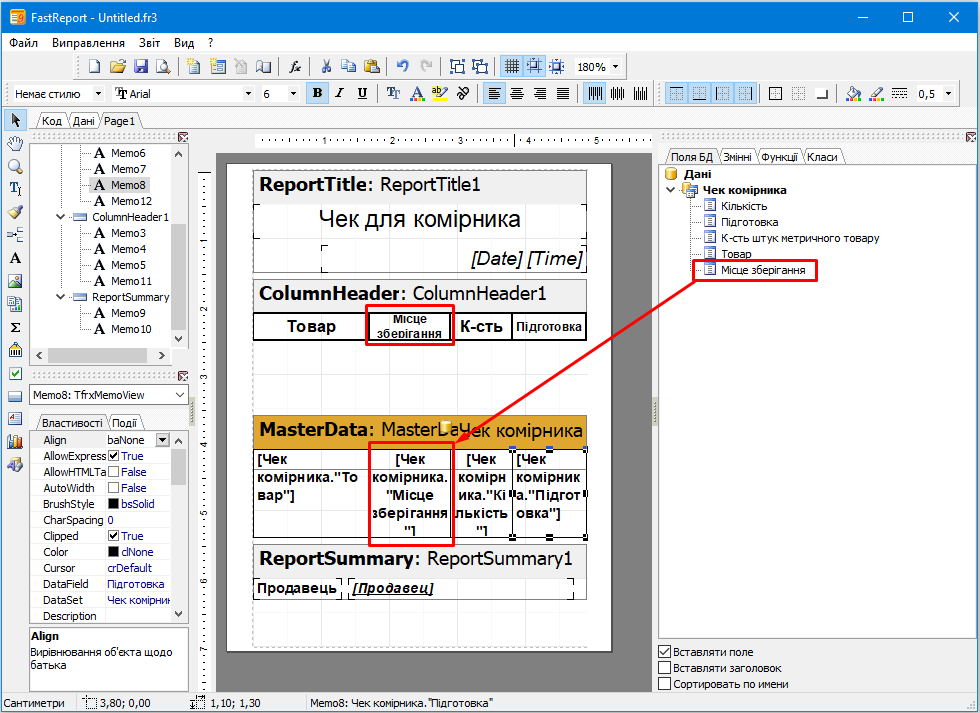Click the Preview report icon

click(x=162, y=67)
